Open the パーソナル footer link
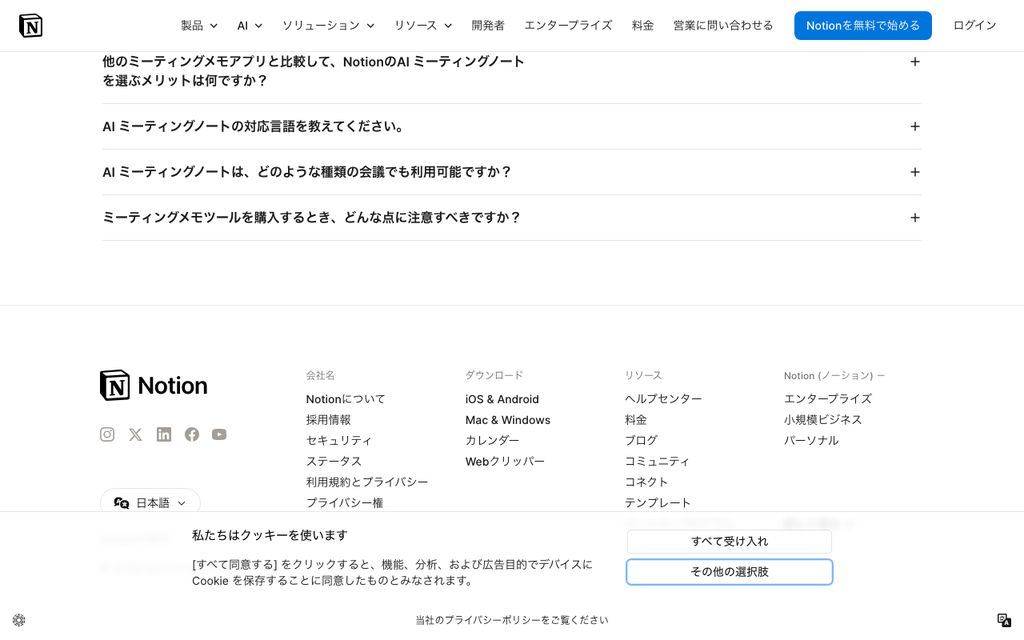 (x=811, y=441)
